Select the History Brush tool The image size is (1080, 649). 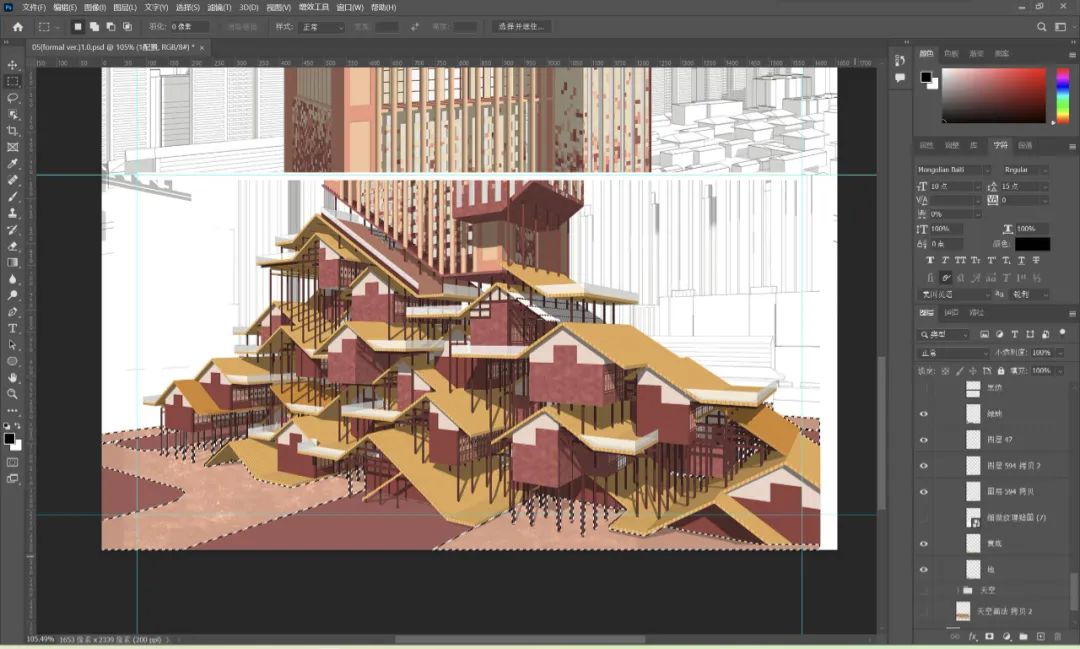point(12,230)
